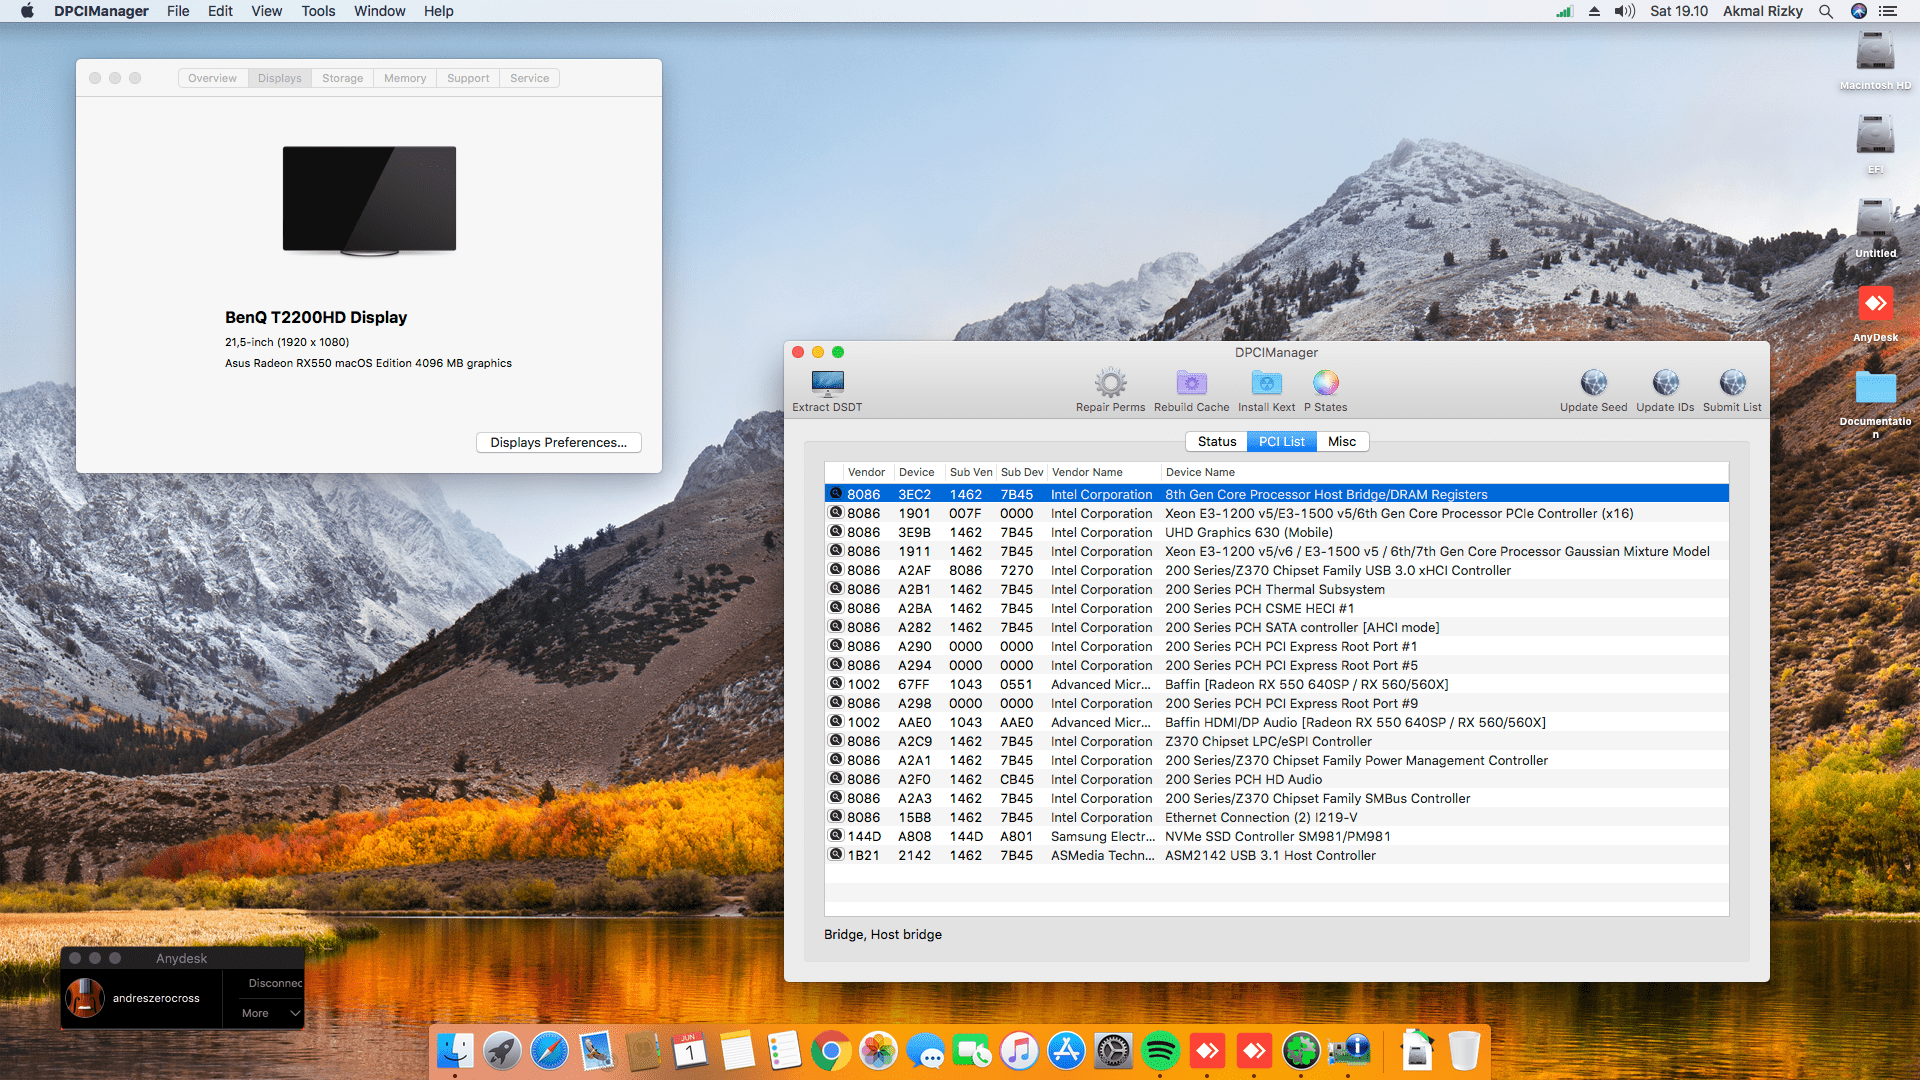
Task: Open the Tools menu
Action: (318, 11)
